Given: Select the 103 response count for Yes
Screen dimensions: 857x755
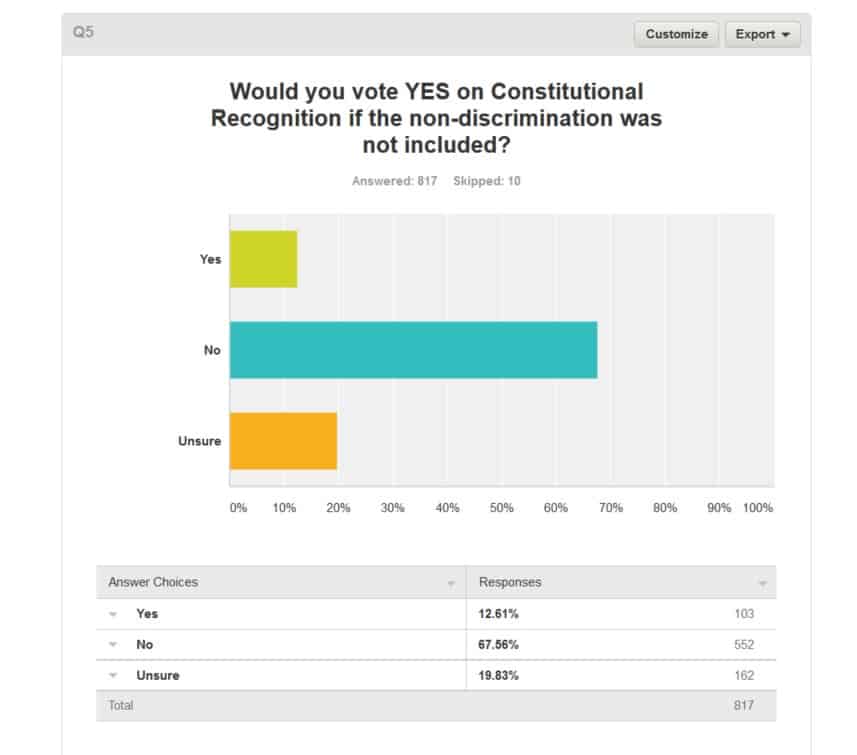Looking at the screenshot, I should (743, 614).
